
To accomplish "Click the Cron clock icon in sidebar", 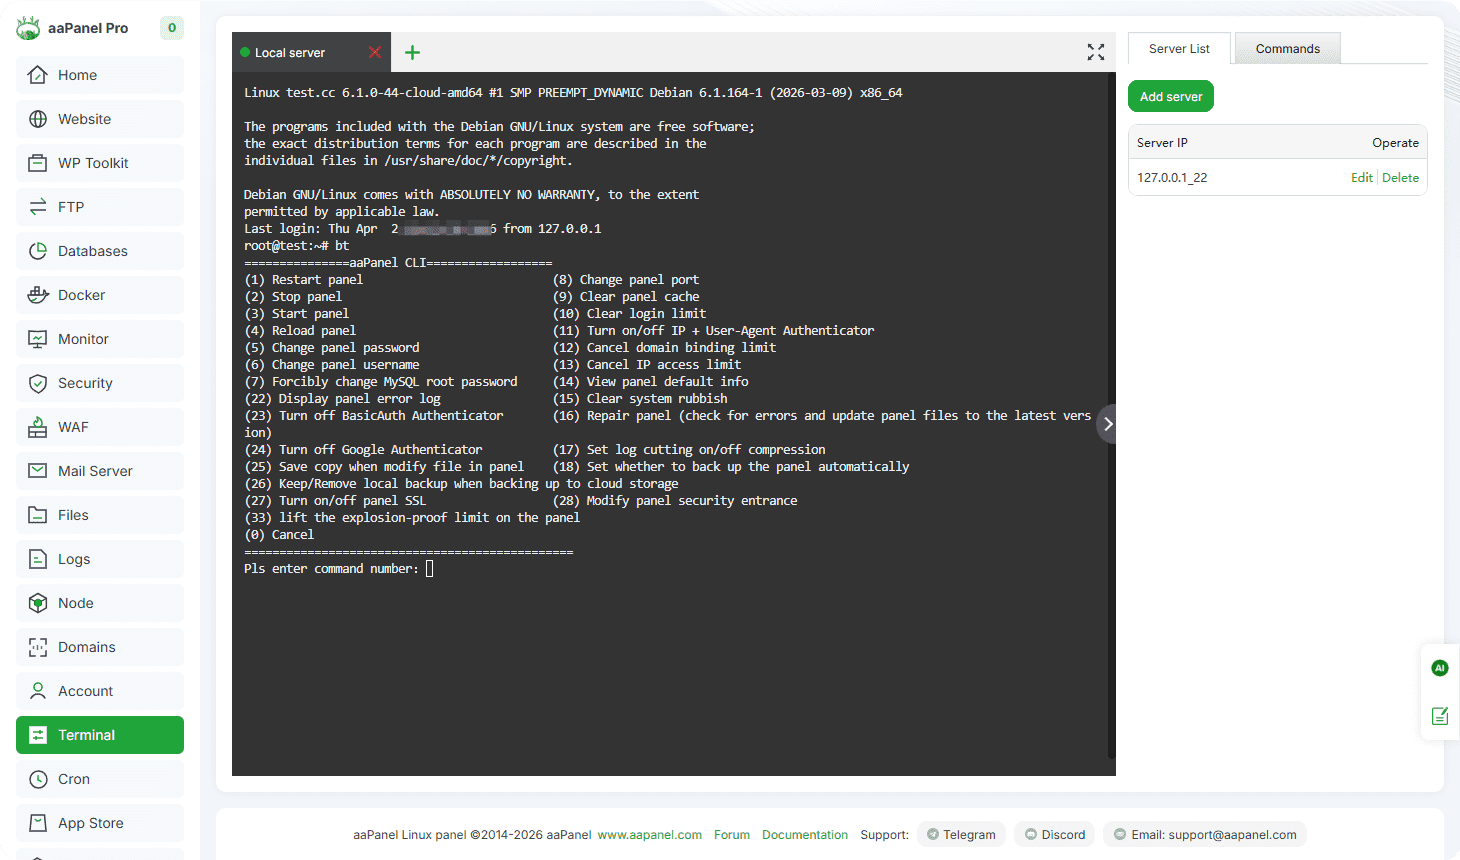I will tap(38, 779).
